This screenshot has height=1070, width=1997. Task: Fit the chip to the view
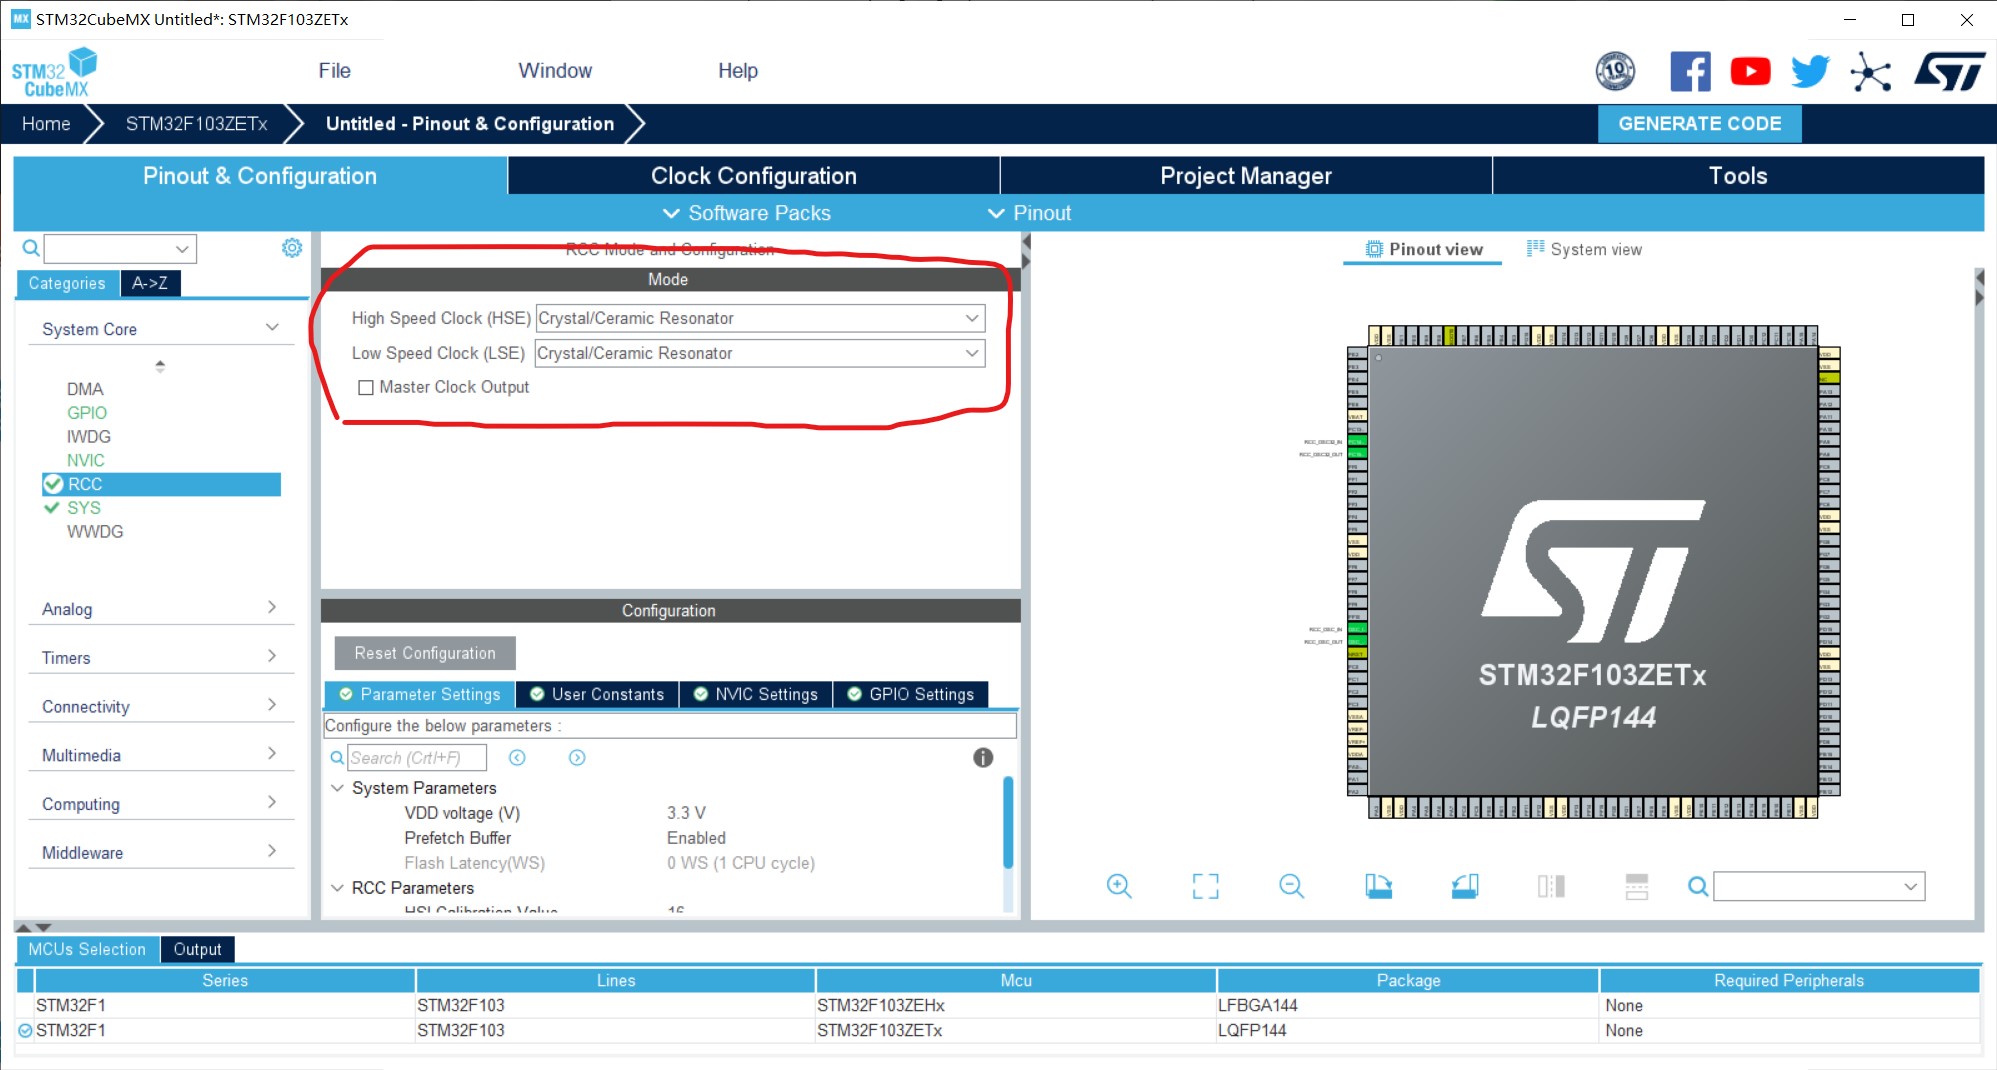coord(1205,886)
